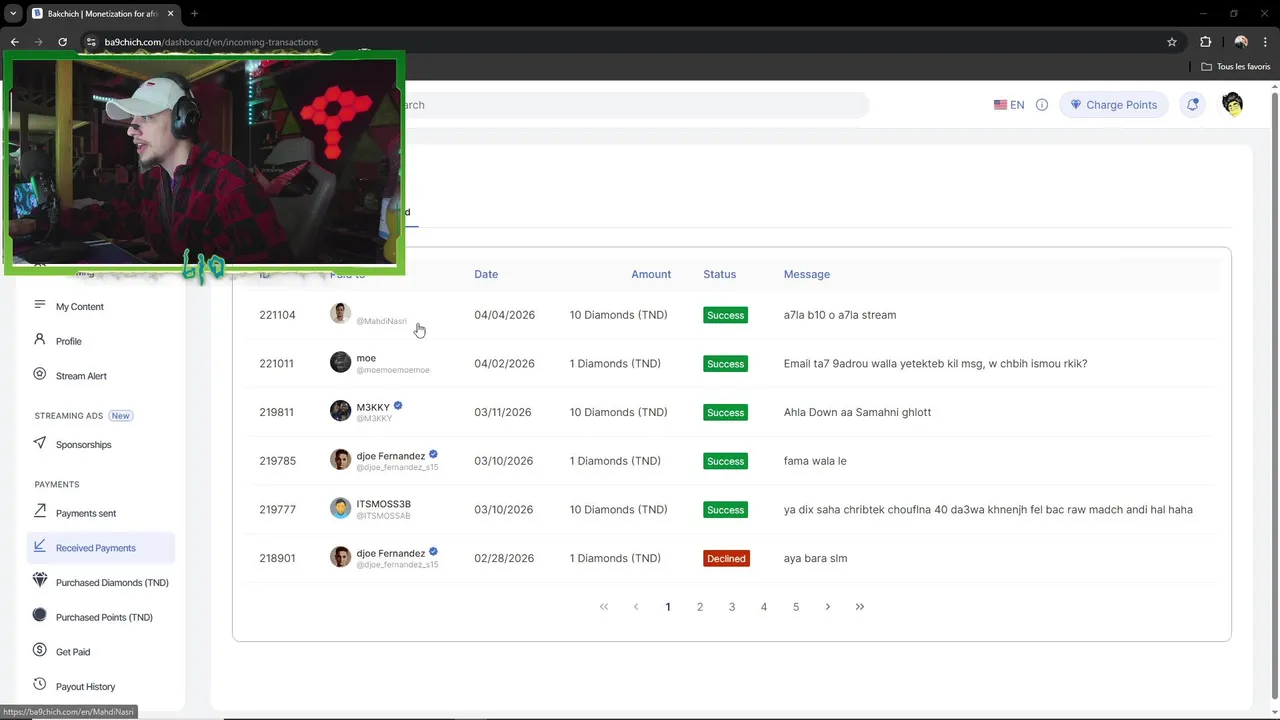Bookmark page with the star icon
Viewport: 1280px width, 720px height.
pos(1172,42)
